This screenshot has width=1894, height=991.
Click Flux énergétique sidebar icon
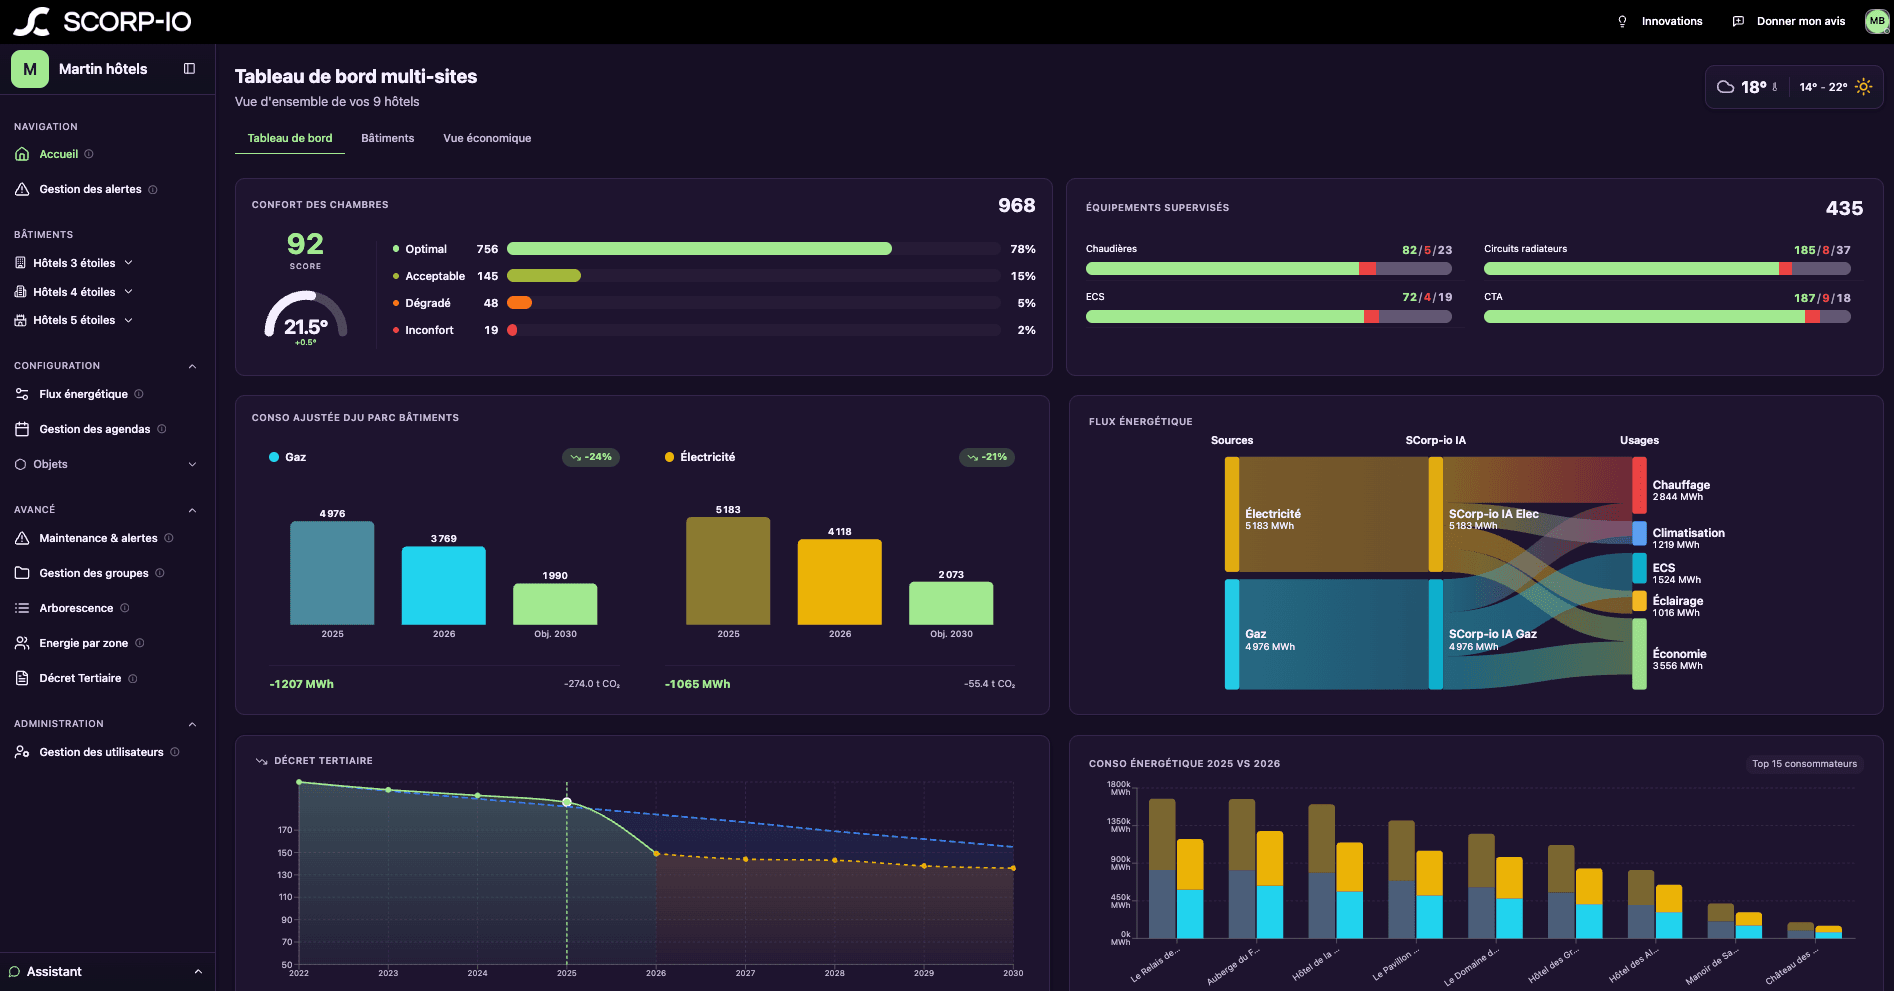22,394
